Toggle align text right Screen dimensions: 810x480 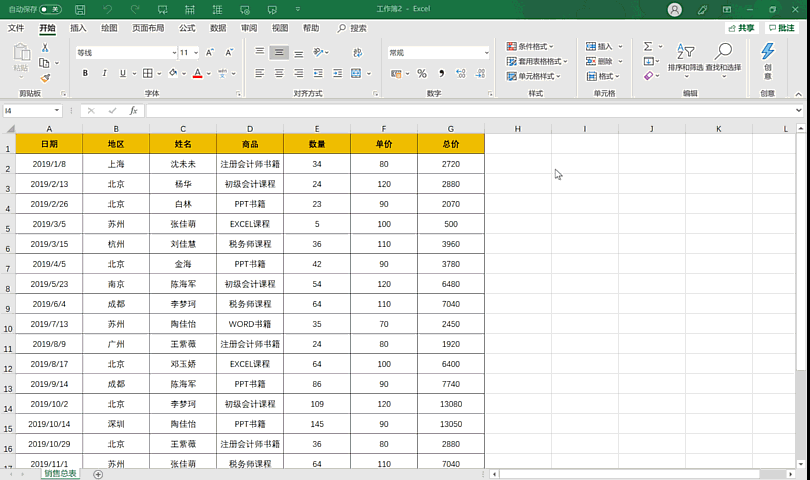point(299,73)
